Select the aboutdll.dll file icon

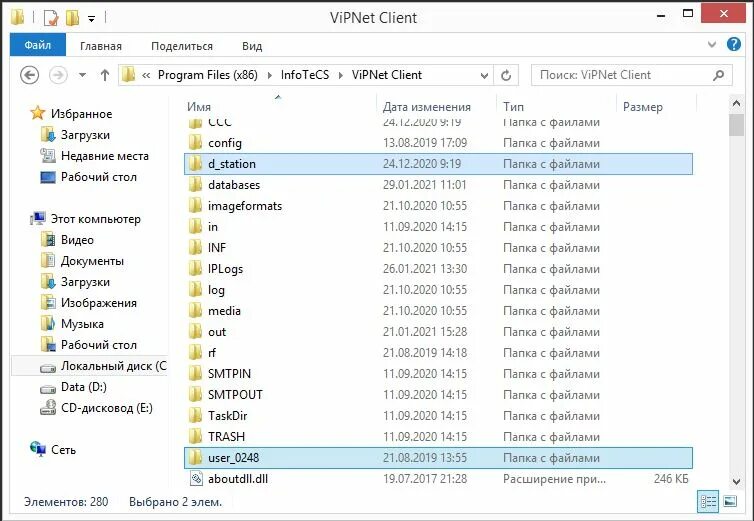click(196, 479)
